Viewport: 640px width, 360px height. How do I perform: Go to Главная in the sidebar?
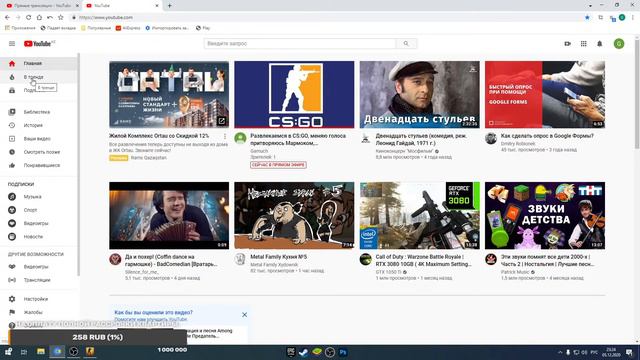pyautogui.click(x=39, y=63)
